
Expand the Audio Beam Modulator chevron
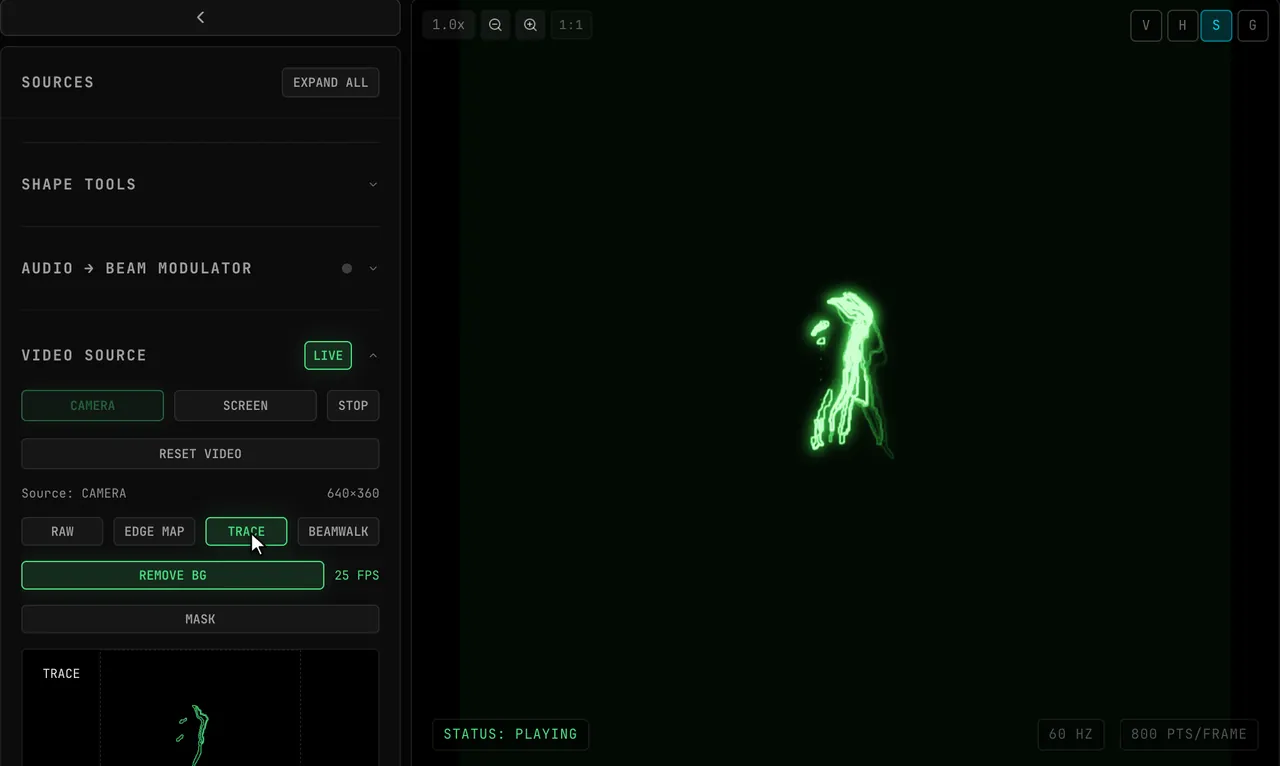[373, 268]
